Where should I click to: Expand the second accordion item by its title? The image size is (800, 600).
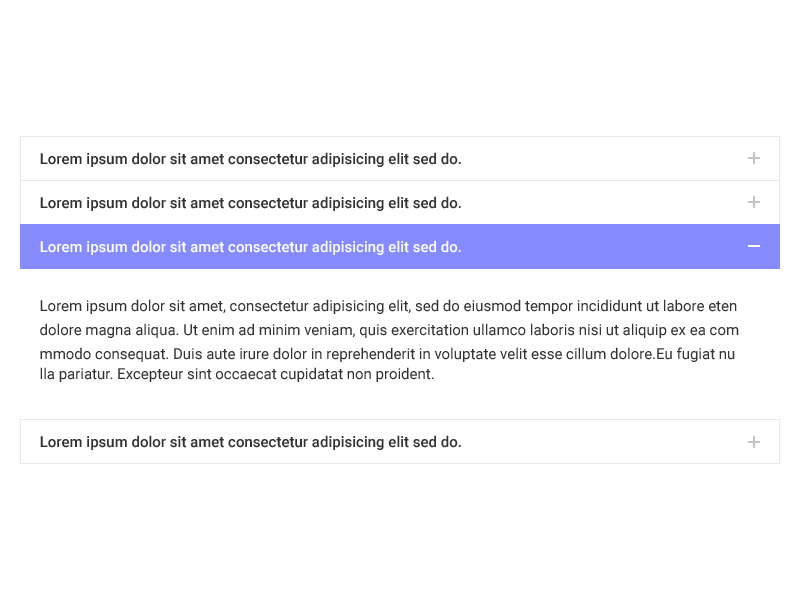[250, 203]
